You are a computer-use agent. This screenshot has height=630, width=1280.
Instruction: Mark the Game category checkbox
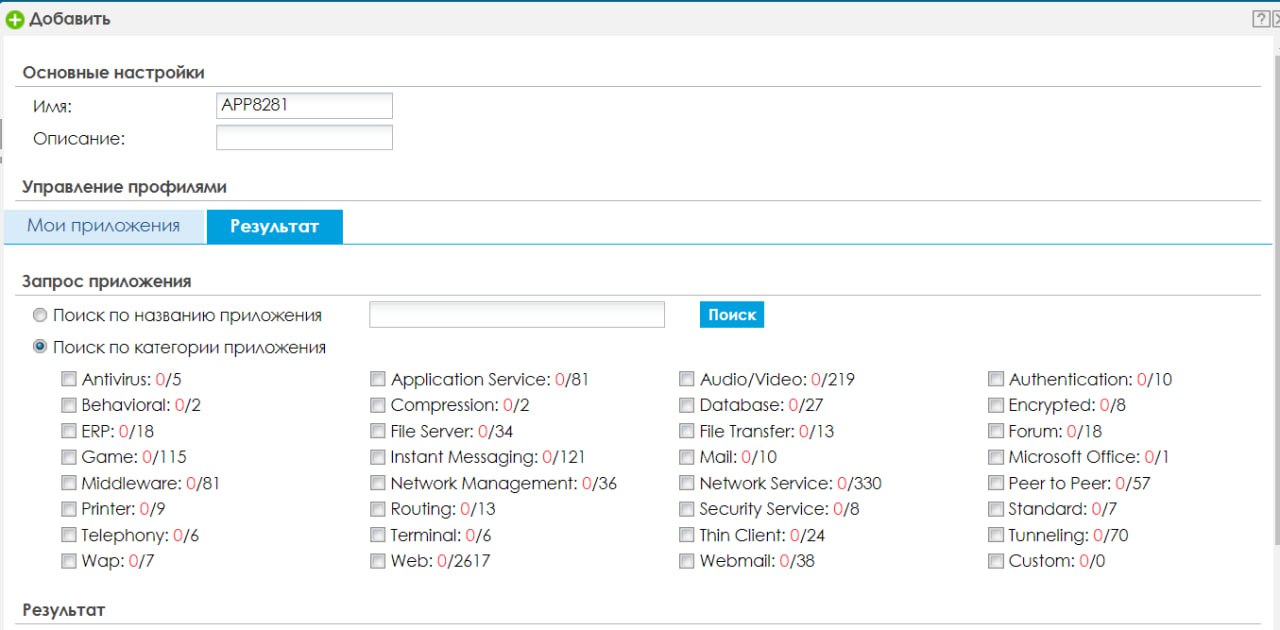[69, 457]
